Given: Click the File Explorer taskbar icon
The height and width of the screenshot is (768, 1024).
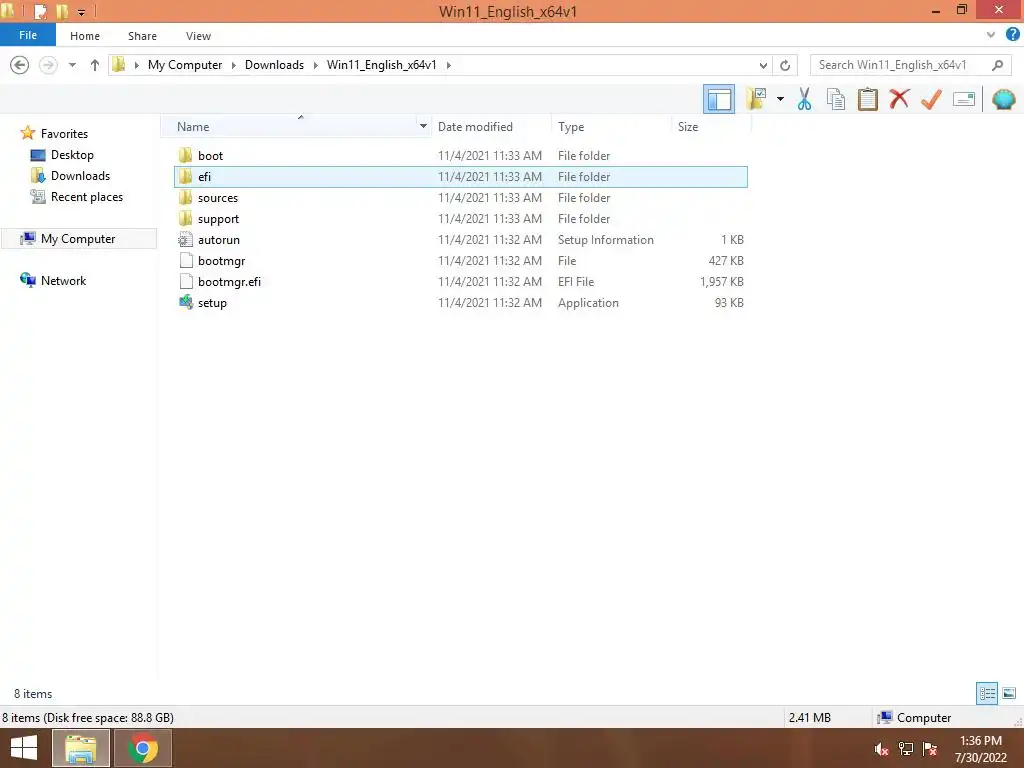Looking at the screenshot, I should click(x=80, y=748).
